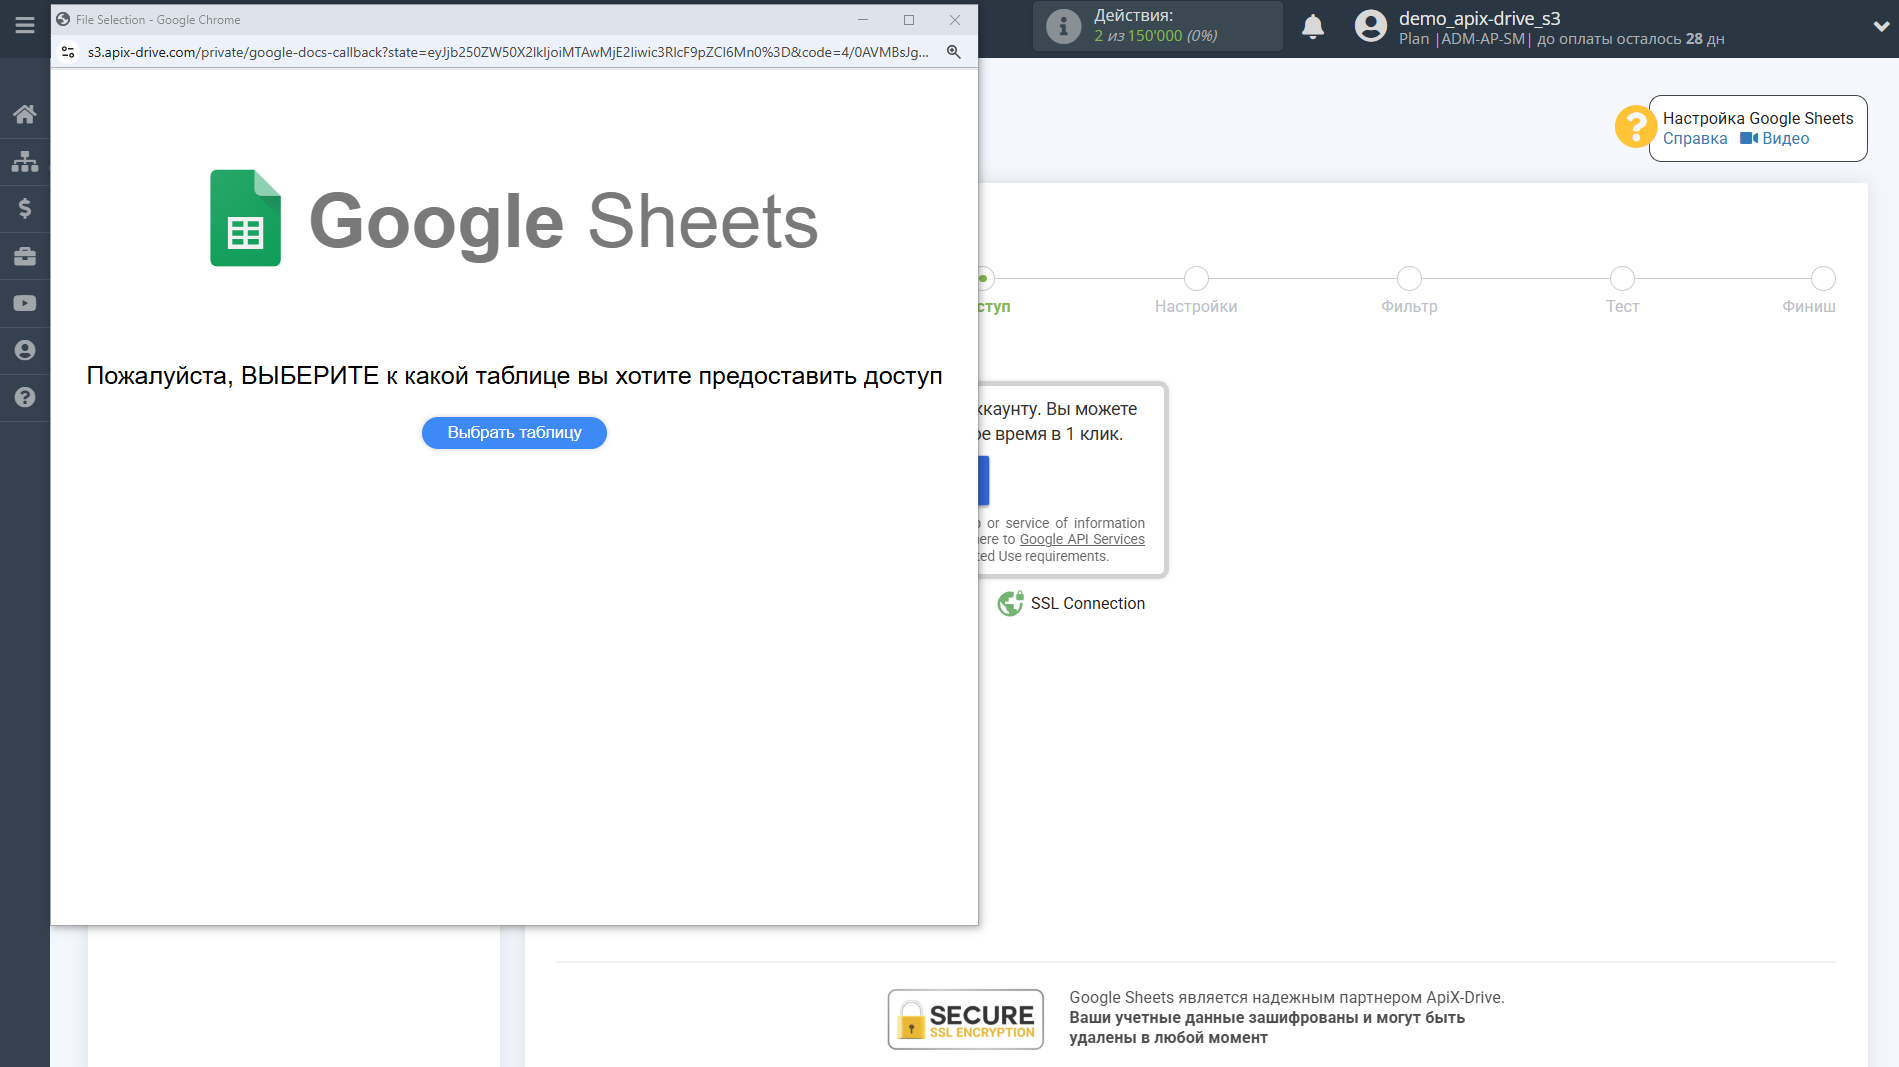Click the zoom magnifier icon in the popup address bar
The height and width of the screenshot is (1067, 1899).
coord(954,52)
